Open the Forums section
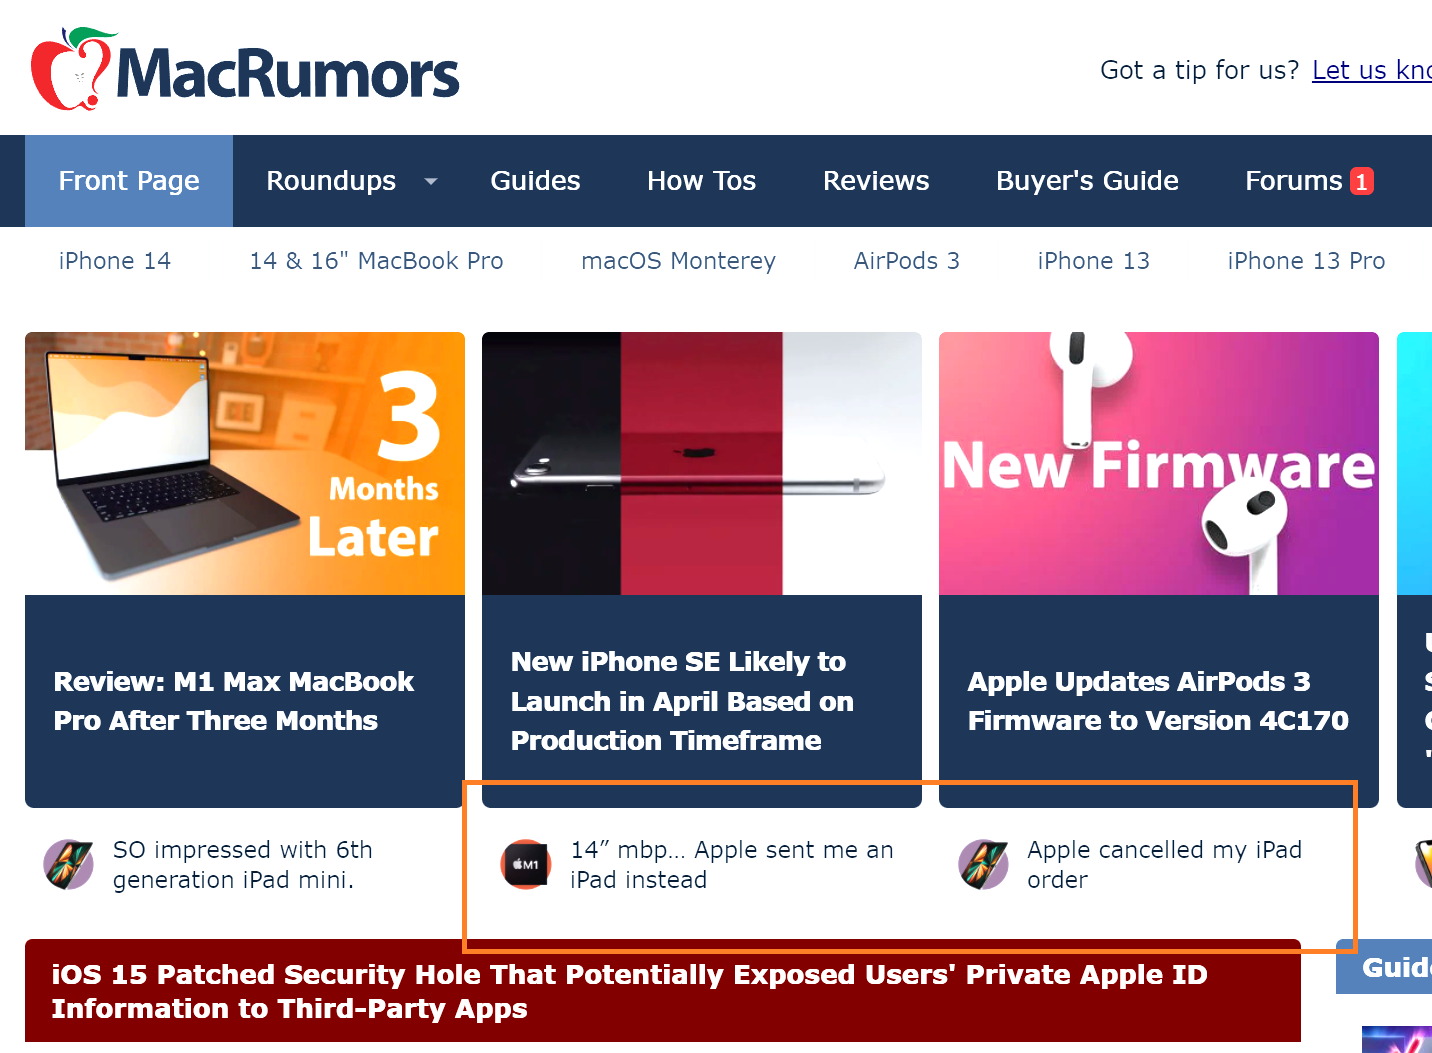Screen dimensions: 1432x1053 click(x=1293, y=181)
